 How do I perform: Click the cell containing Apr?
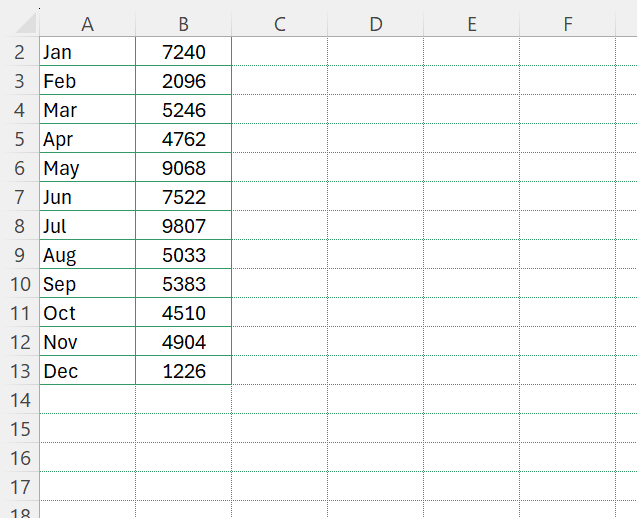pyautogui.click(x=88, y=139)
